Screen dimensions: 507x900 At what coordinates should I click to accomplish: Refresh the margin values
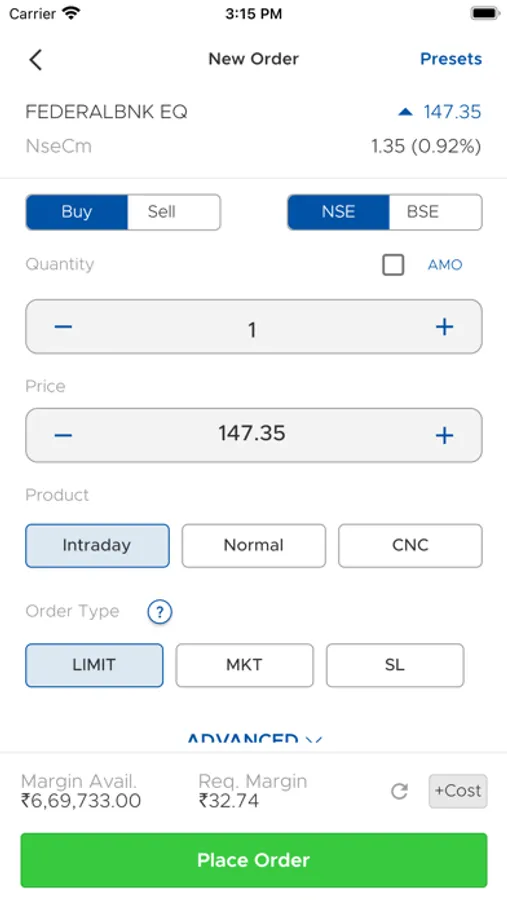coord(399,792)
